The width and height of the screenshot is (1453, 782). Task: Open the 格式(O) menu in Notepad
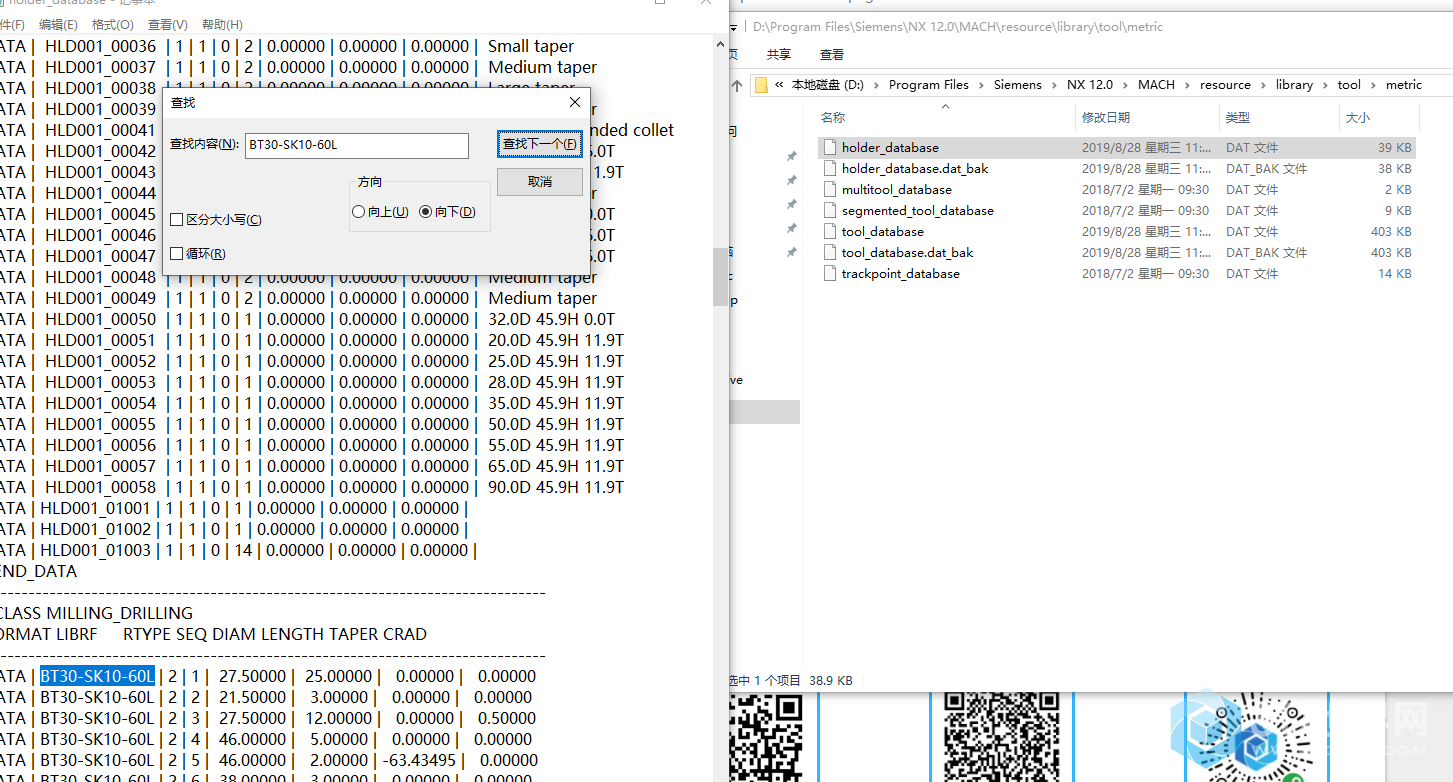click(112, 24)
